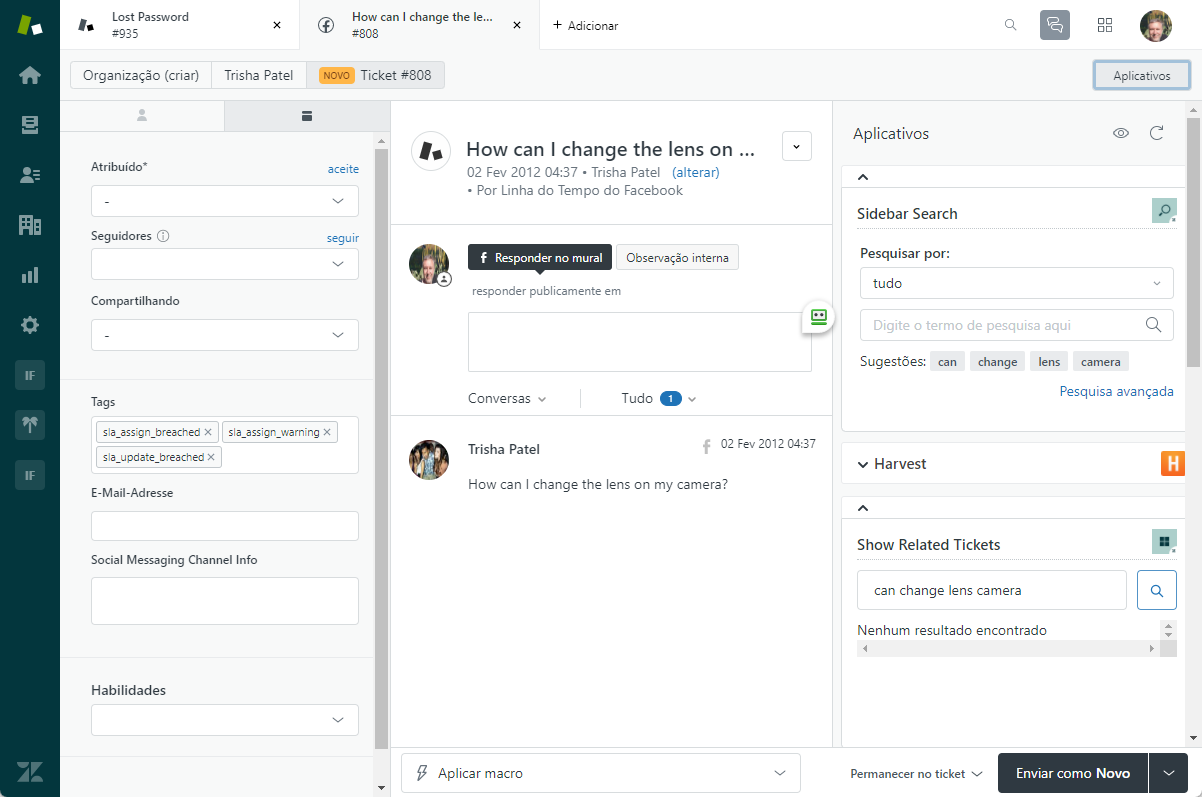The image size is (1202, 797).
Task: Click the Pesquisa avançada link
Action: pyautogui.click(x=1116, y=391)
